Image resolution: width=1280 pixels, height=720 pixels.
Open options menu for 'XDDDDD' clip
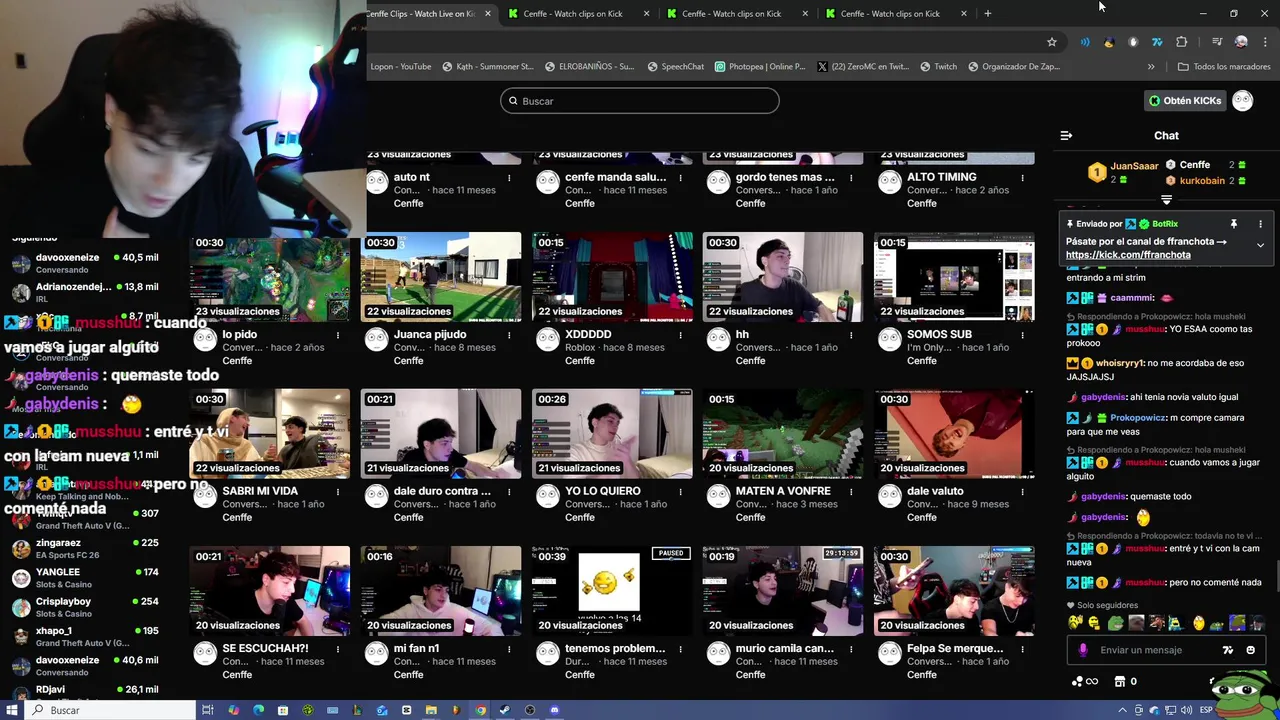coord(680,335)
